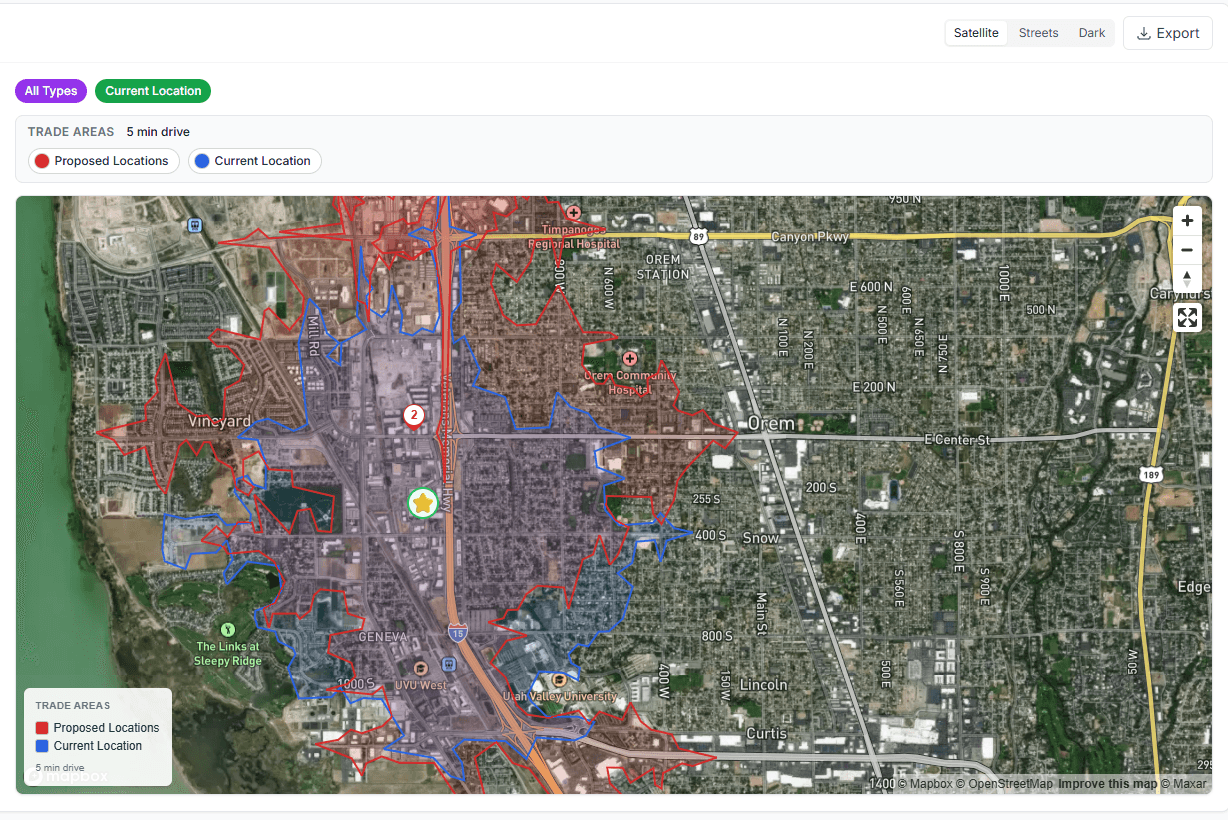Click red Proposed Locations legend swatch

tap(42, 728)
